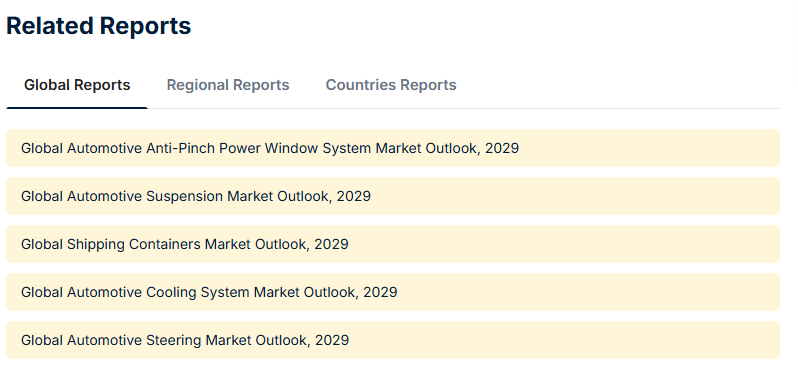Click 2029 in the Cooling System title

coord(380,292)
